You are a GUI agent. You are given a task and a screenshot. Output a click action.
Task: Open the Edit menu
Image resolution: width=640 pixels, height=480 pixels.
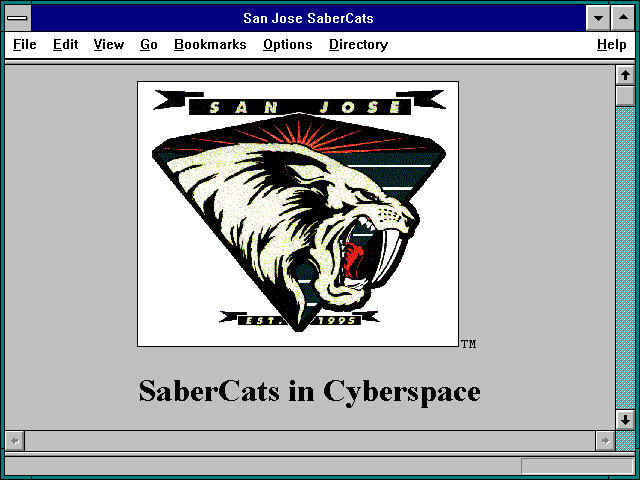pos(65,44)
